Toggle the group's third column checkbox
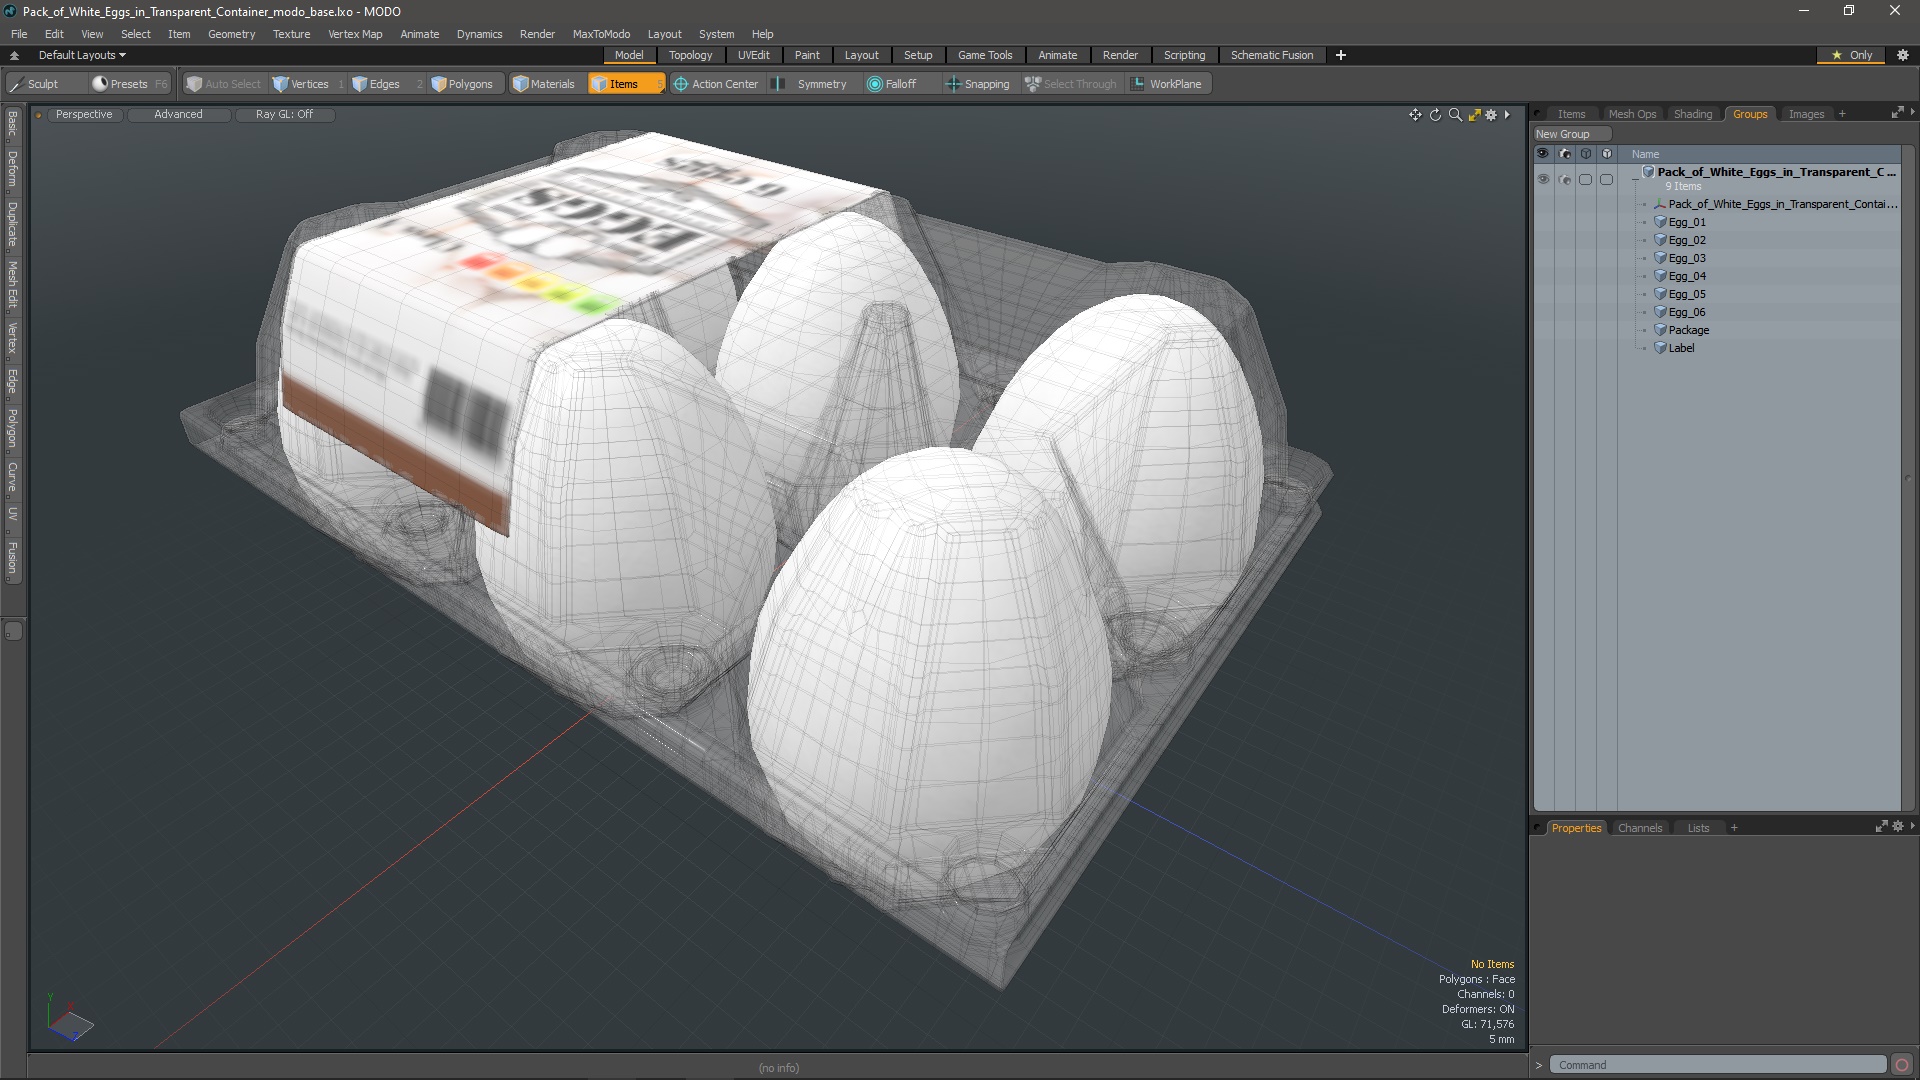Viewport: 1920px width, 1080px height. click(x=1585, y=180)
